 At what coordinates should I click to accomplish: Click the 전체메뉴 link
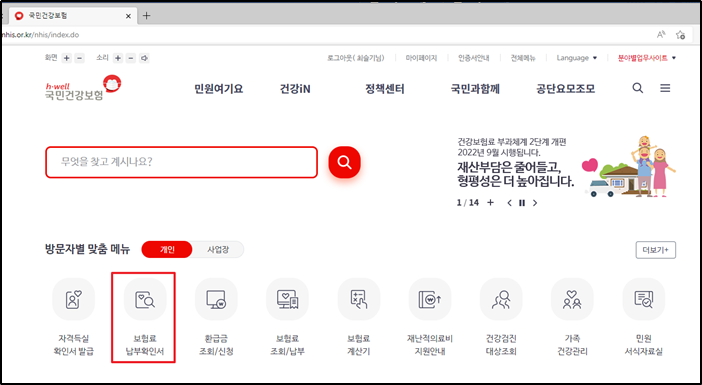(523, 58)
